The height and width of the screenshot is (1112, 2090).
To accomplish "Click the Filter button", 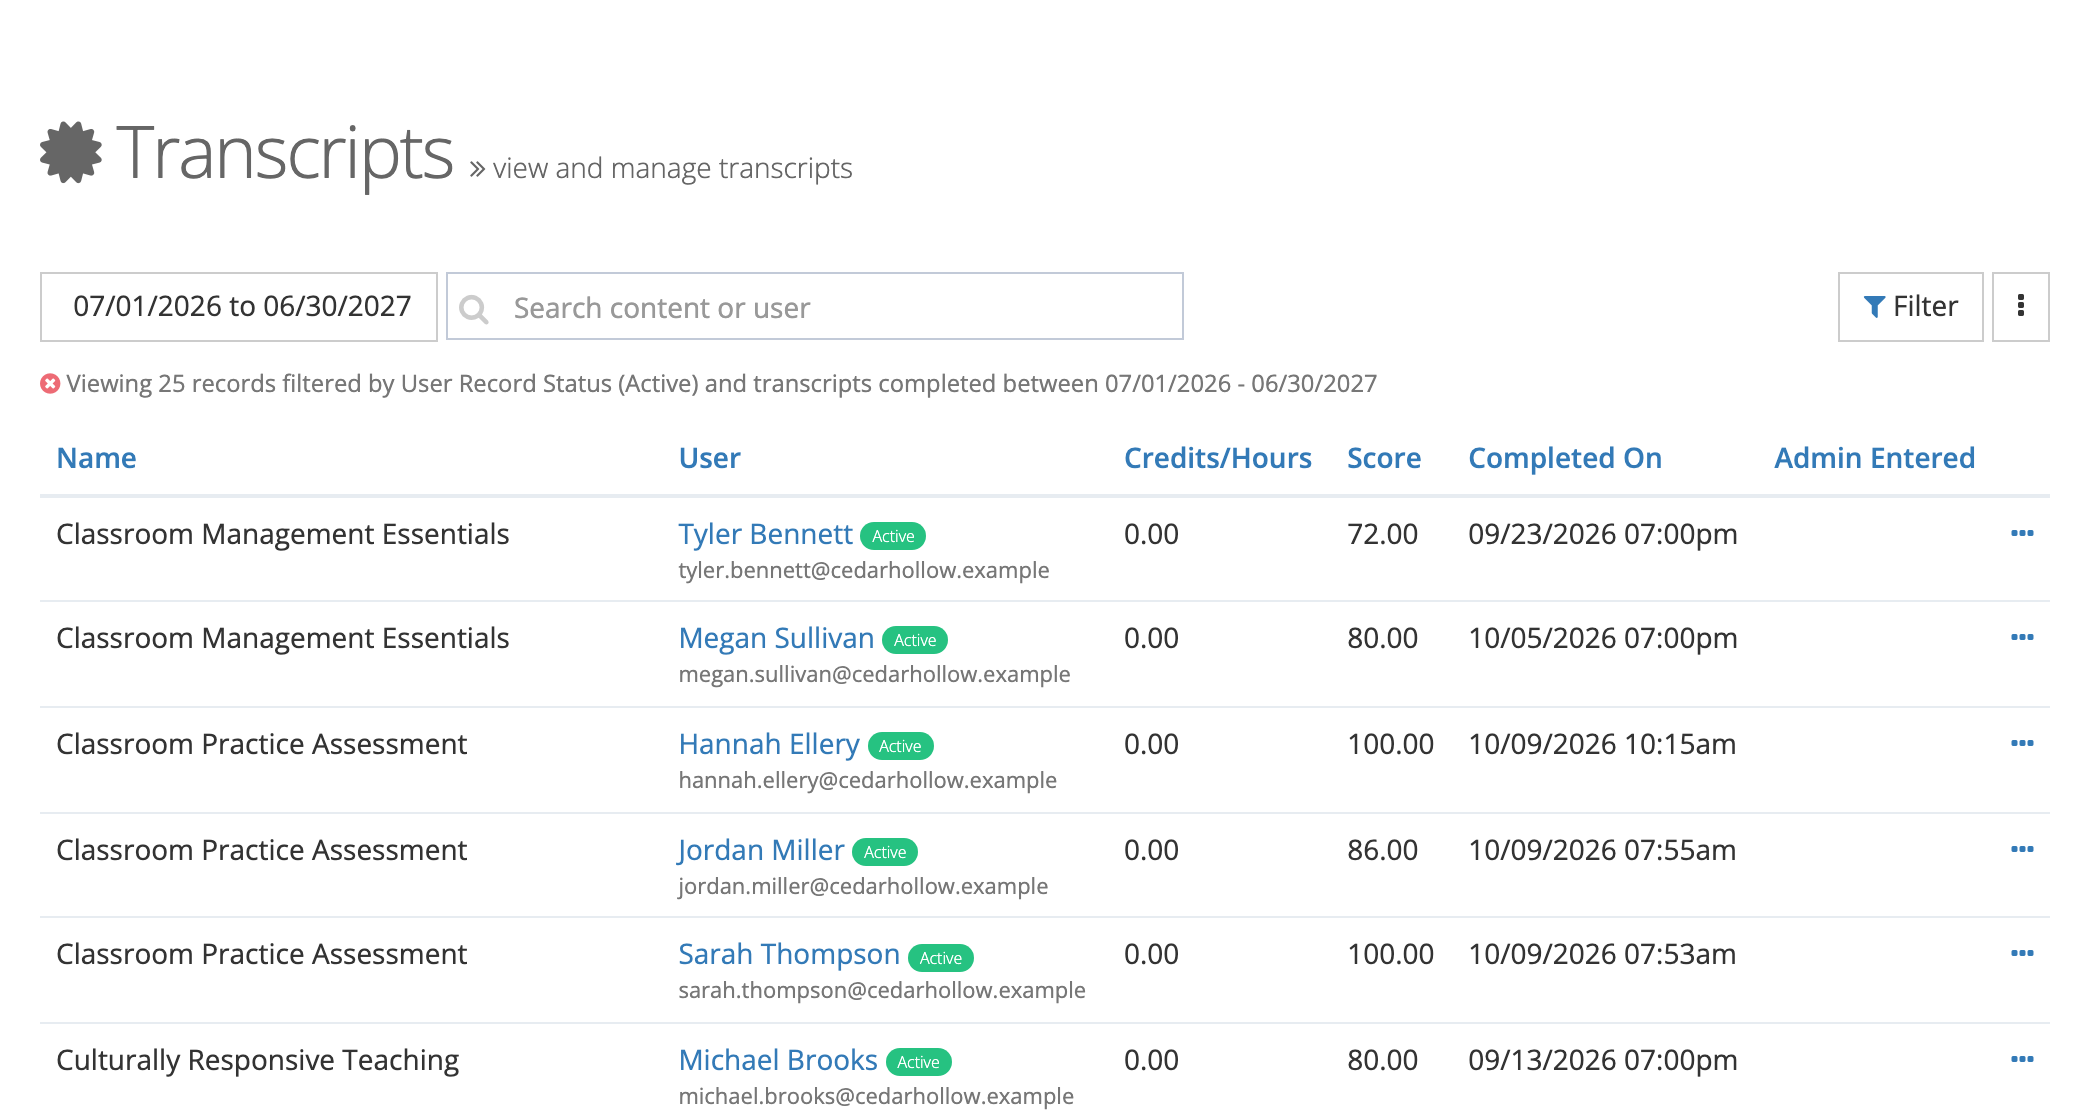I will [1910, 306].
